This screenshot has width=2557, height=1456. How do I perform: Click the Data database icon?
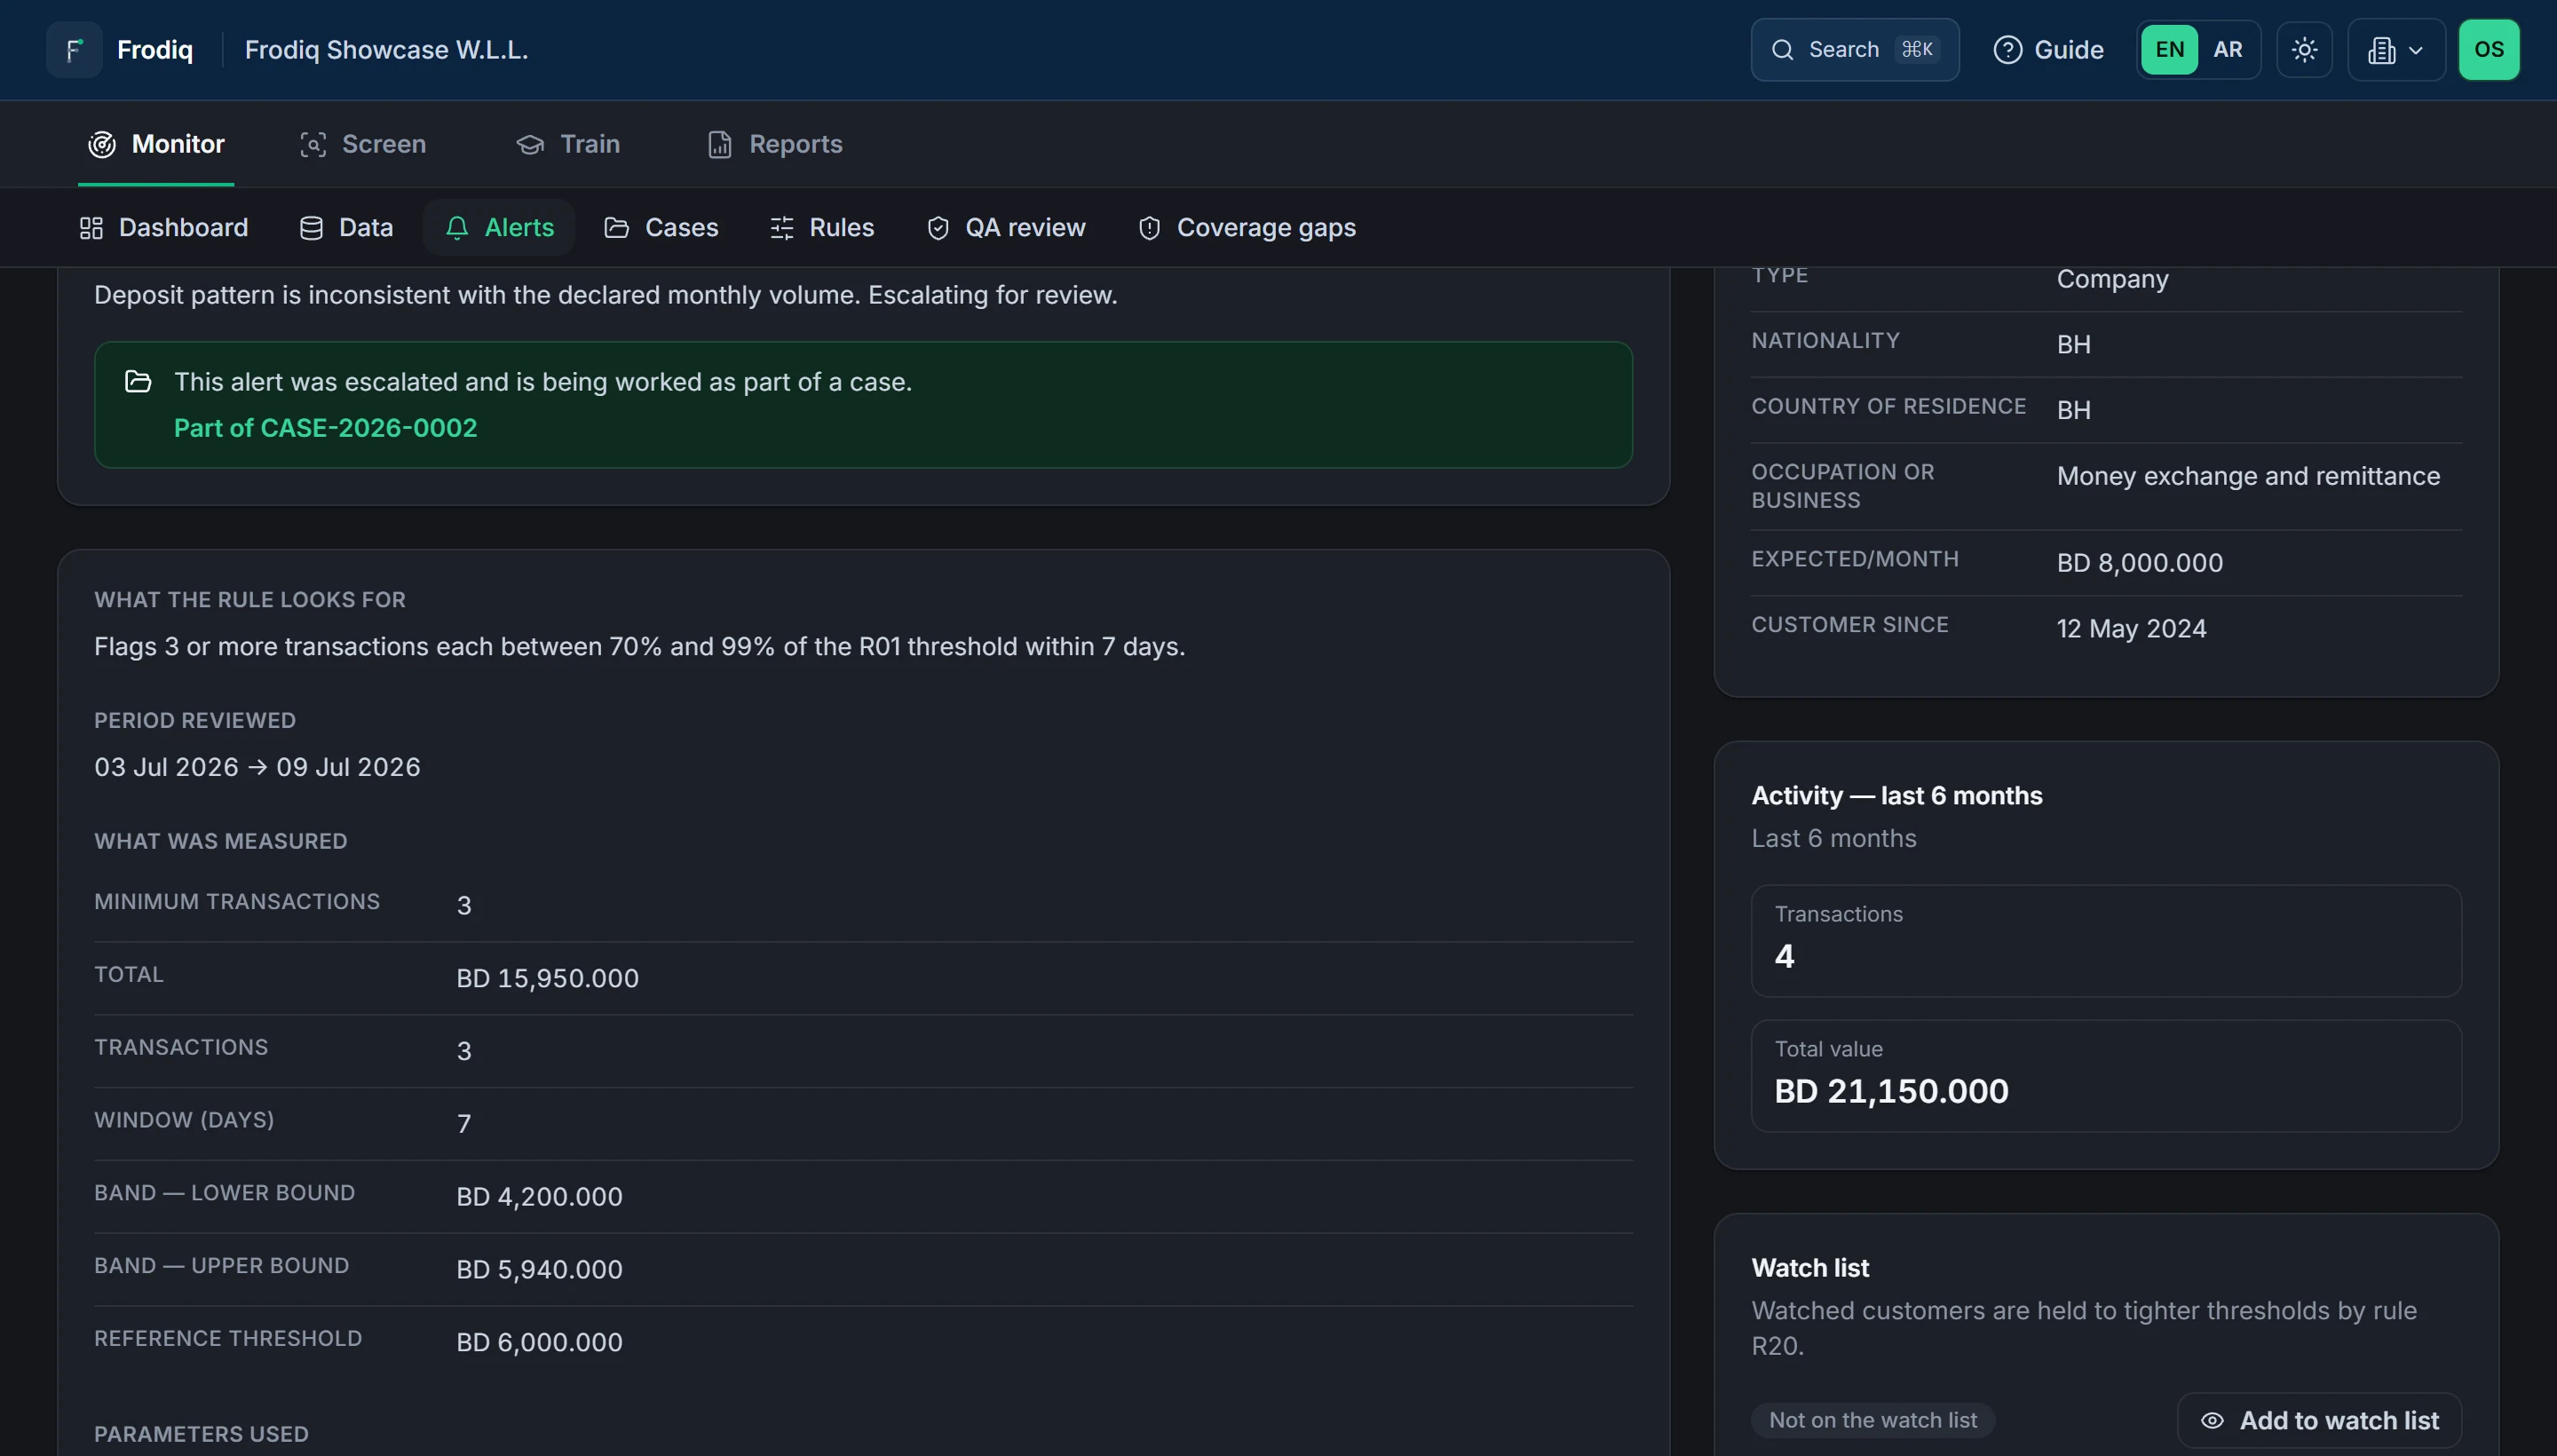click(311, 229)
